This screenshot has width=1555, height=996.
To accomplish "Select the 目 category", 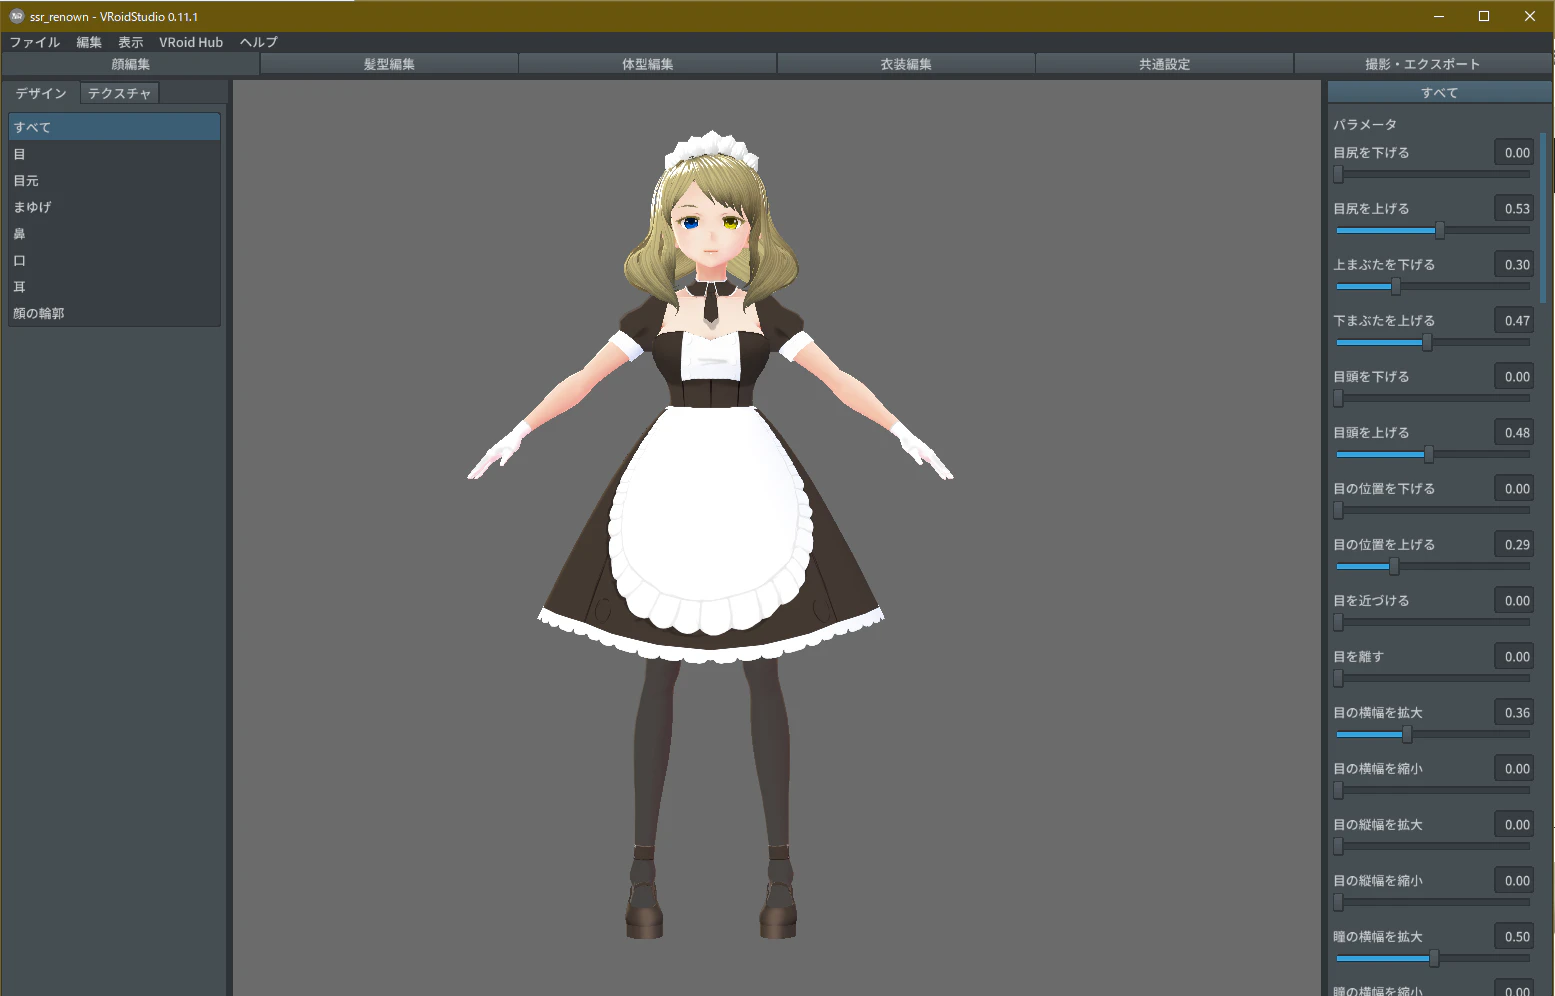I will (114, 154).
